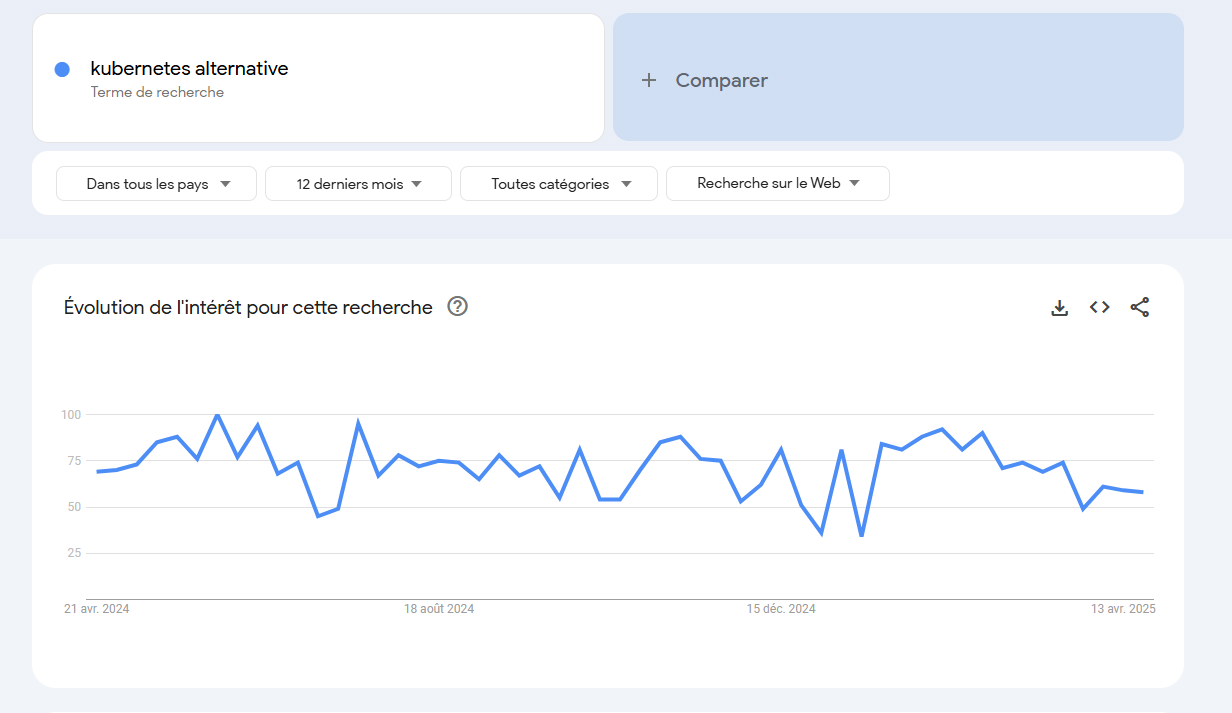Screen dimensions: 1232x713
Task: Select the 21 avr. 2024 axis label
Action: tap(97, 609)
